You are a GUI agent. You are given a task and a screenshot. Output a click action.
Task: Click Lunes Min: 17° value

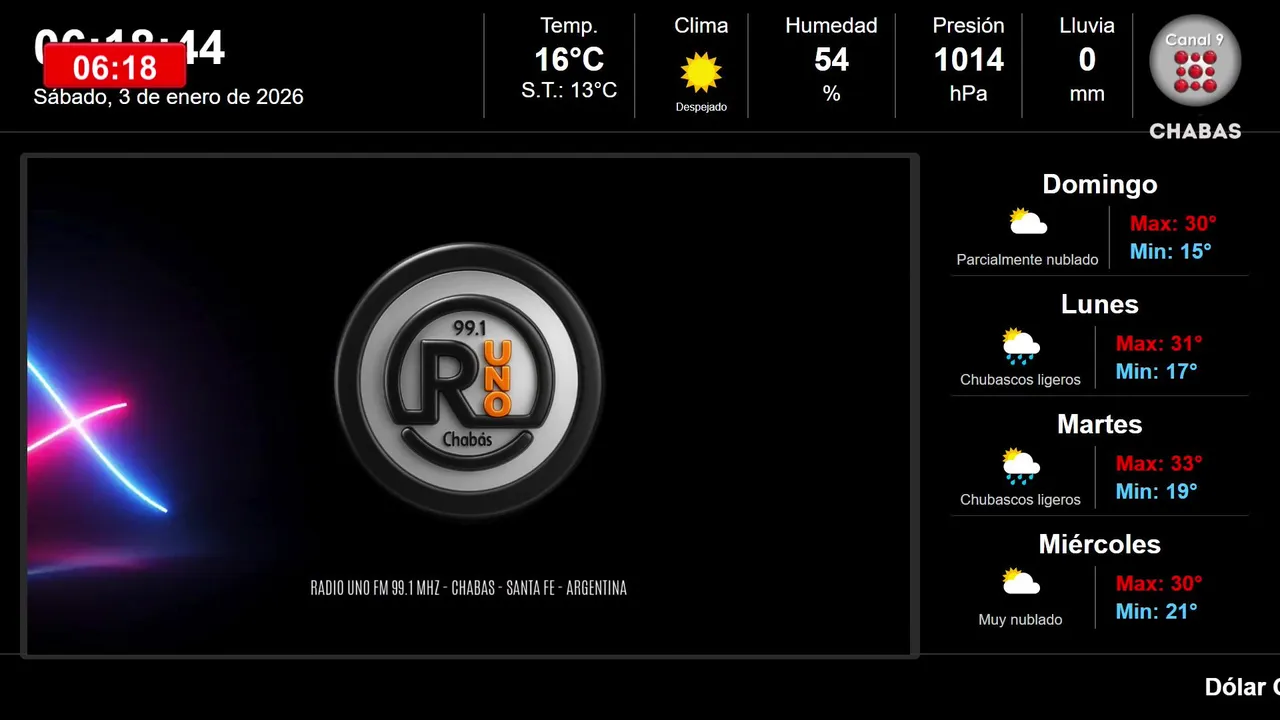pyautogui.click(x=1156, y=371)
